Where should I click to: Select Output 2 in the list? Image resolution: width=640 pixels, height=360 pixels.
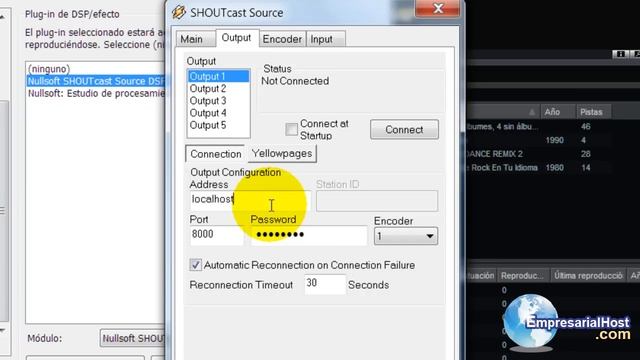point(218,89)
